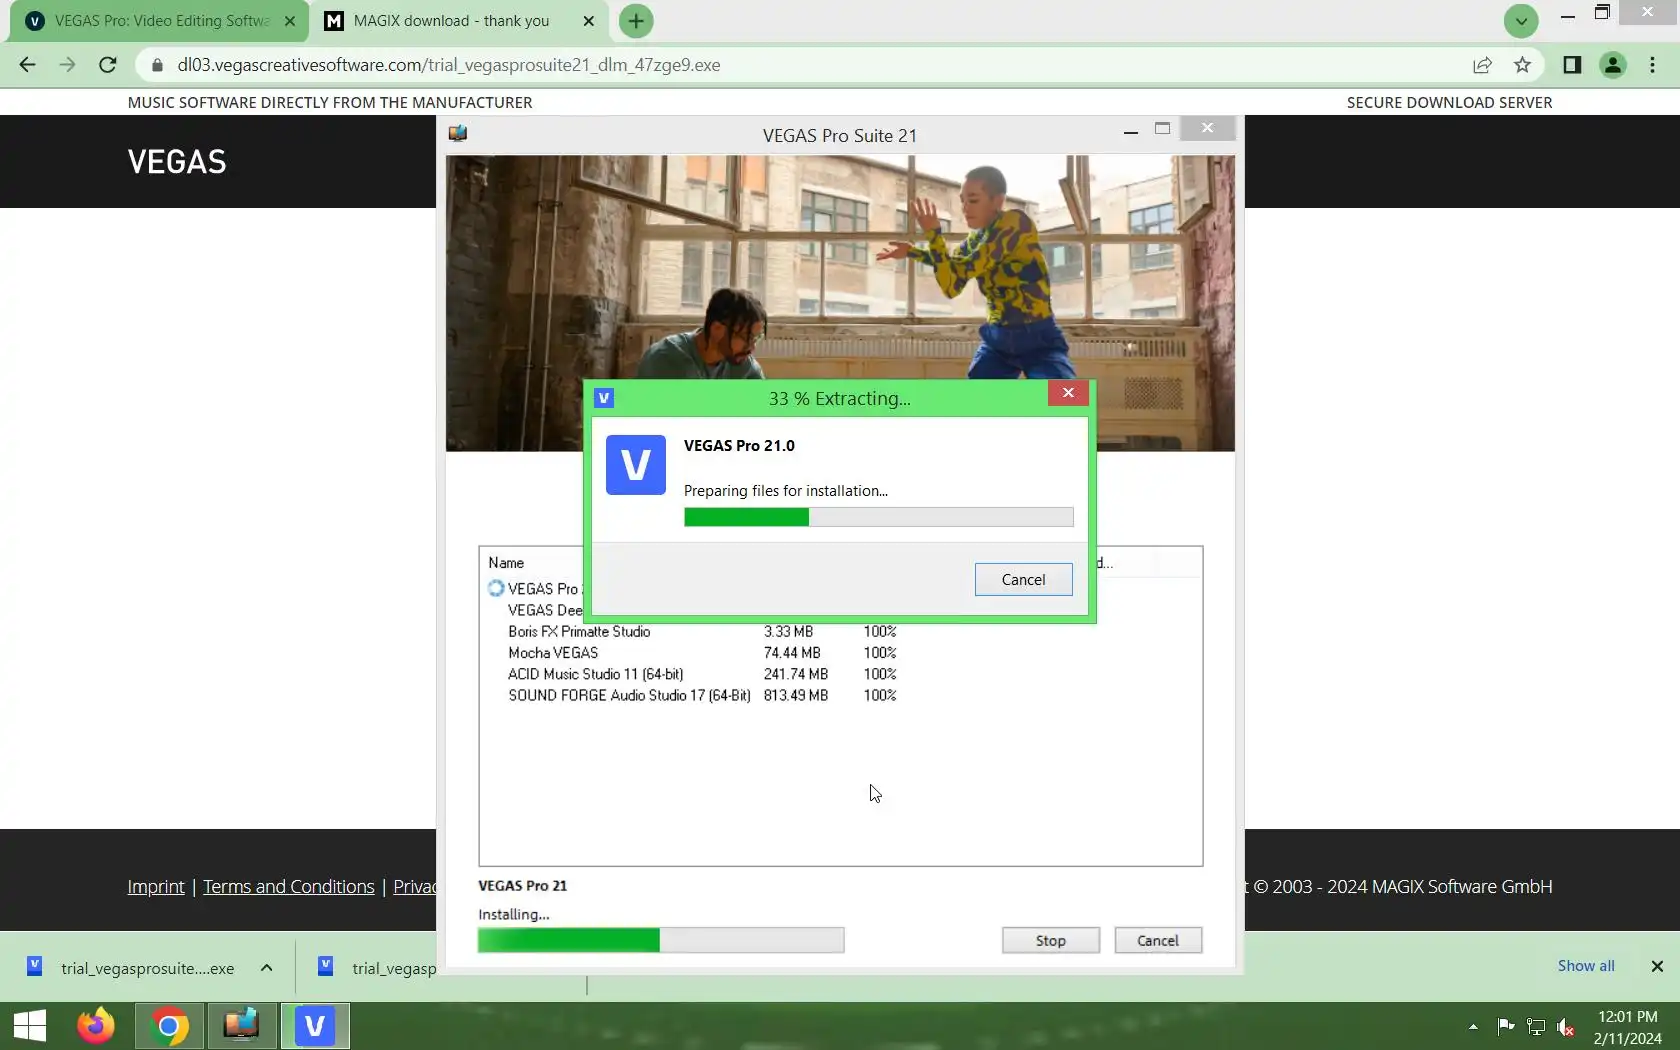1680x1050 pixels.
Task: Click the extraction progress bar
Action: pos(878,517)
